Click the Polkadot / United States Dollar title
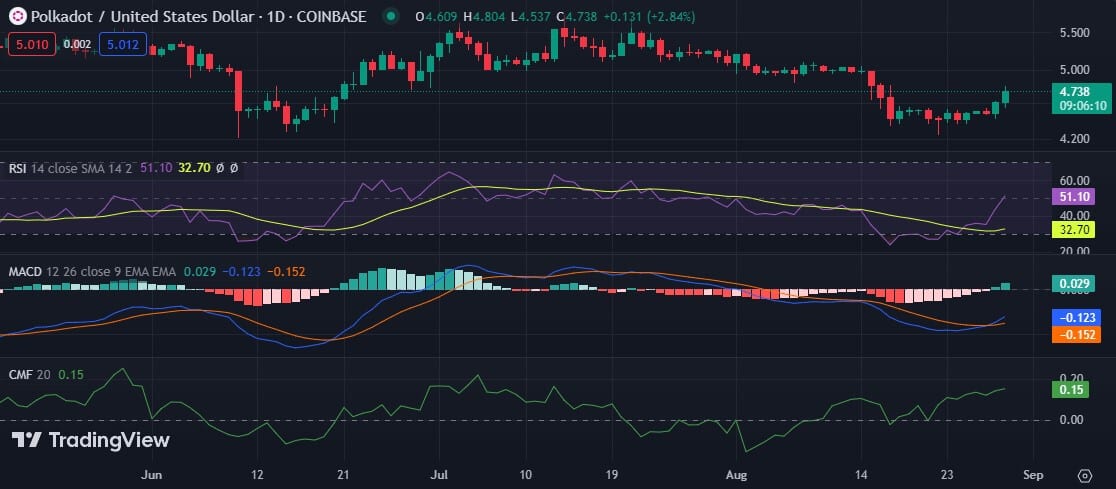 [197, 16]
